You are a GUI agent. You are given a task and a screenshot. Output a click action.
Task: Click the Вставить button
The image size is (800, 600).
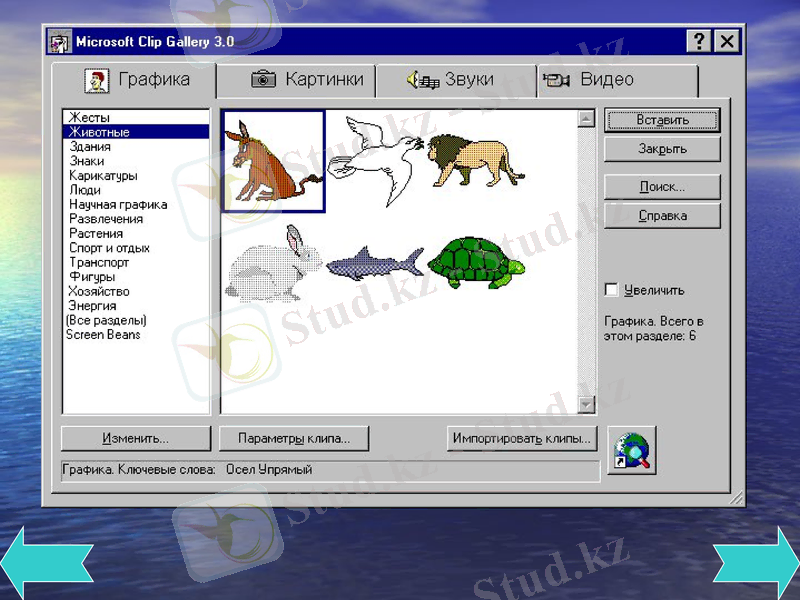point(662,120)
